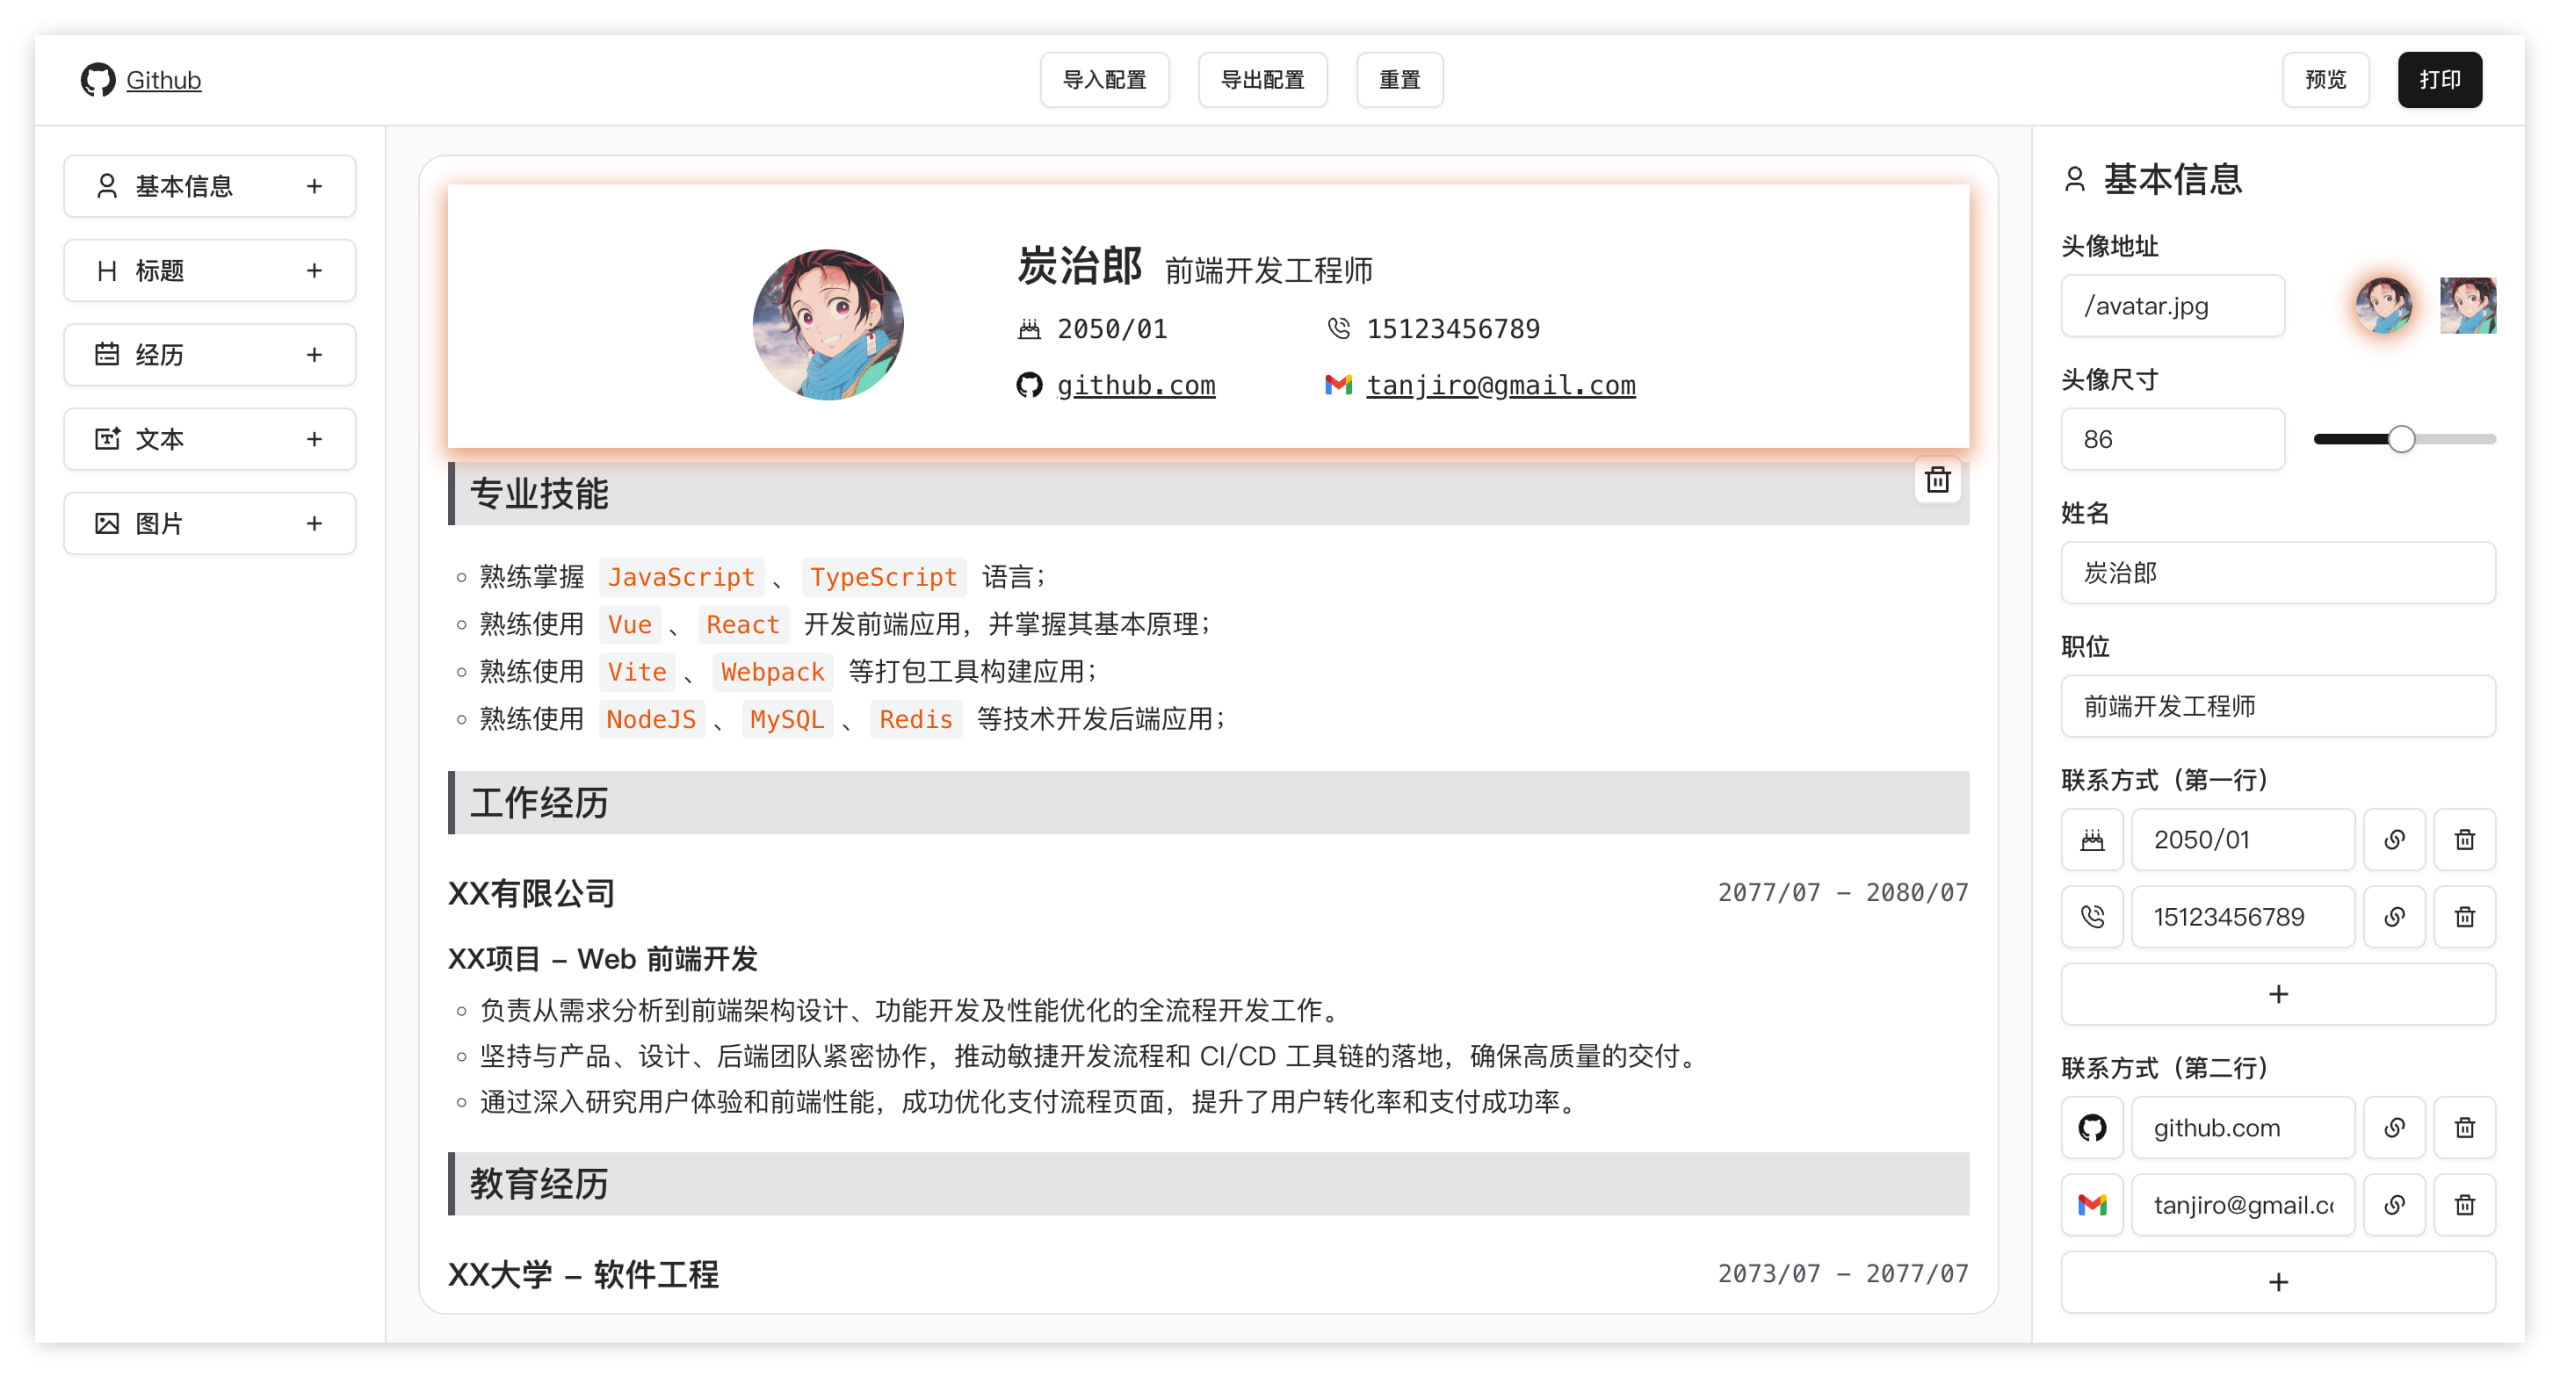The height and width of the screenshot is (1377, 2560).
Task: Open tanjiro@gmail.com link in resume header
Action: click(1500, 385)
